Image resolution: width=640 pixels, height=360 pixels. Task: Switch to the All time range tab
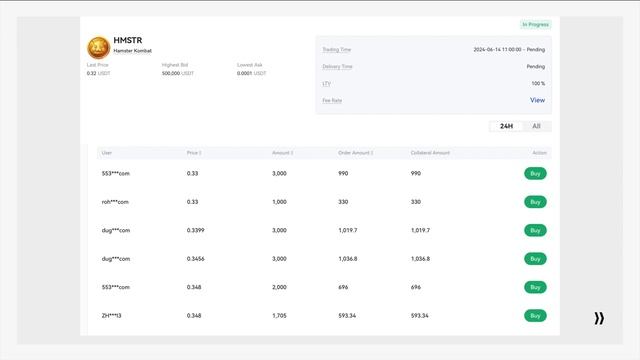coord(536,127)
